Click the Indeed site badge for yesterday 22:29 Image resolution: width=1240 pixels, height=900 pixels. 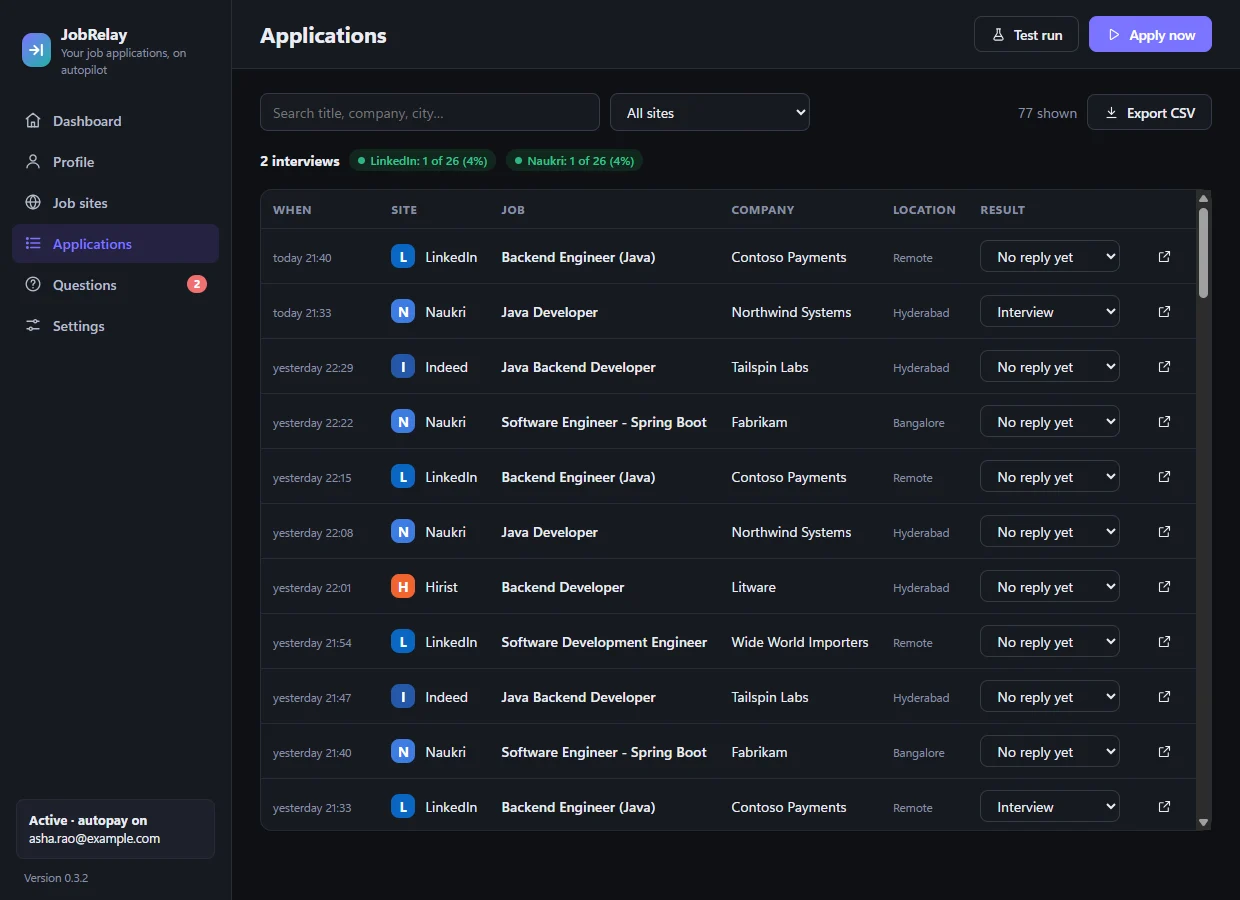[403, 367]
